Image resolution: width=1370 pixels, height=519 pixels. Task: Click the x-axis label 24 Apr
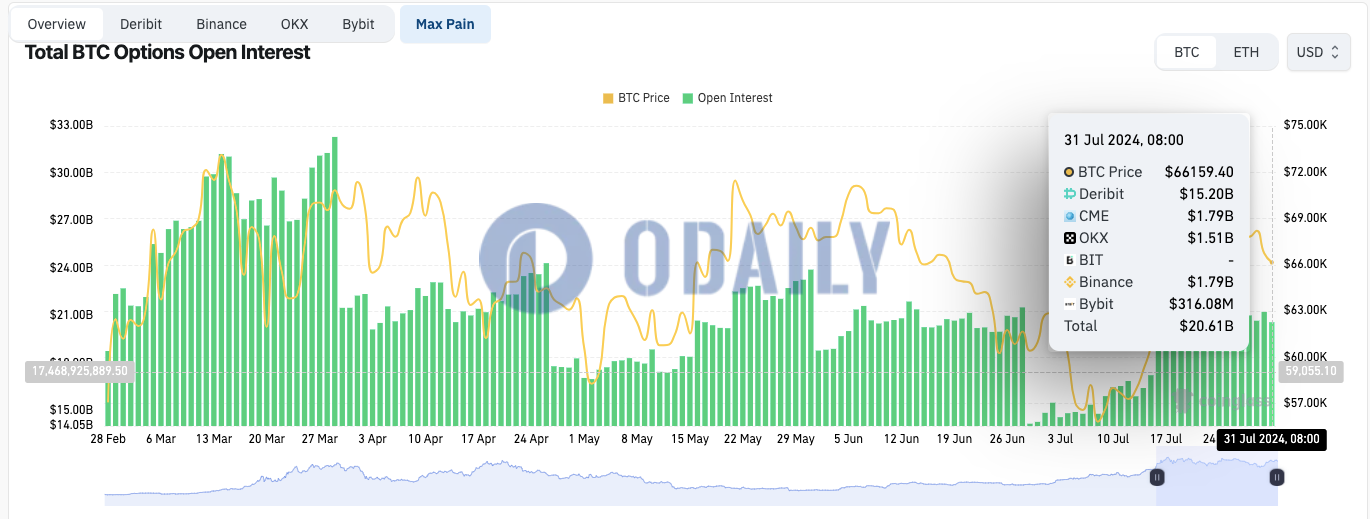pyautogui.click(x=531, y=439)
